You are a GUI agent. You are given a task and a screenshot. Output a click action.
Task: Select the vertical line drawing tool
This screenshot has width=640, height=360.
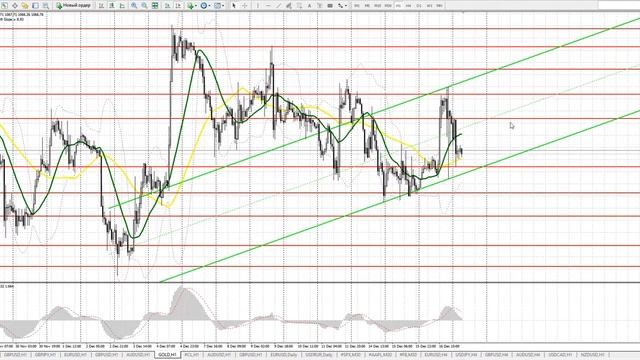(x=258, y=6)
